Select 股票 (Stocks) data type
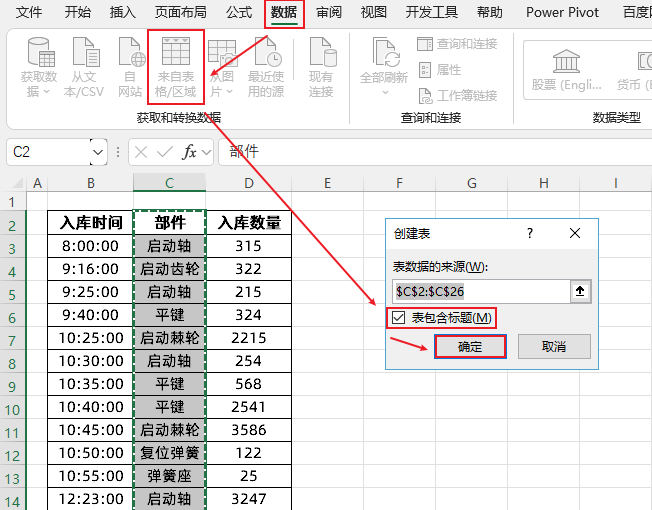The image size is (652, 510). tap(566, 70)
